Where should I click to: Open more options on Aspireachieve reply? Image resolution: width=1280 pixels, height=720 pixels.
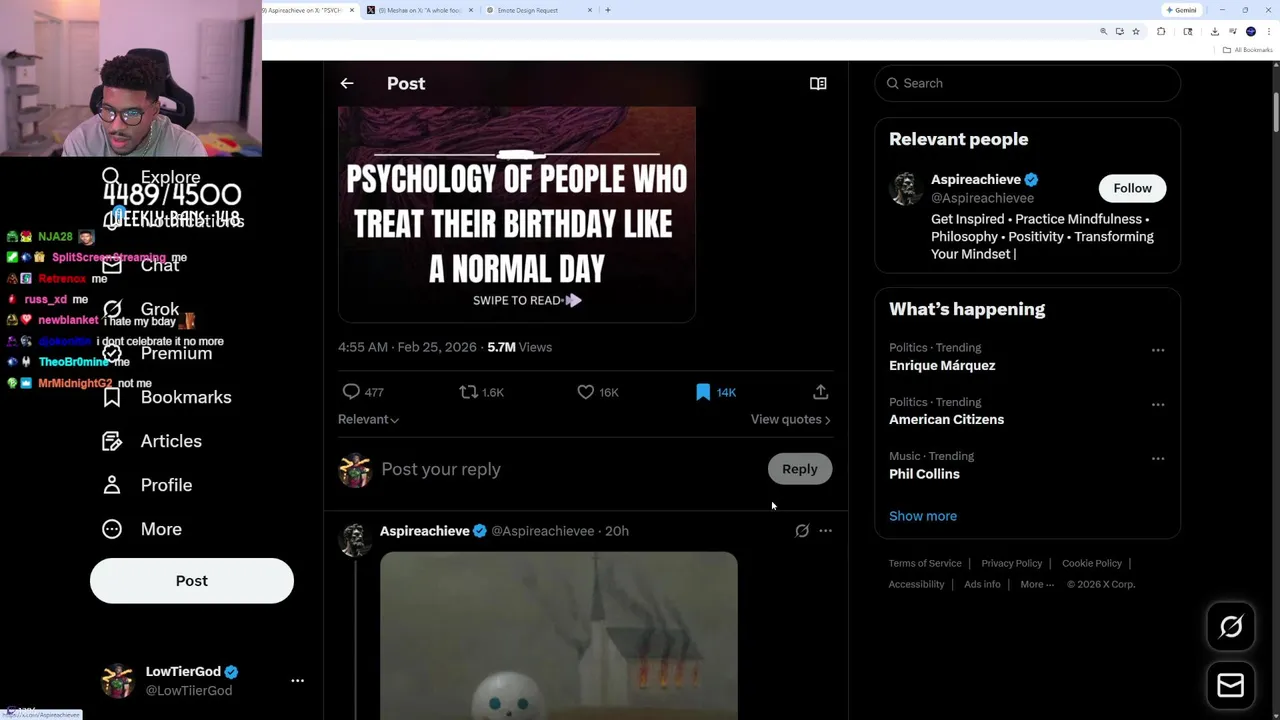click(x=825, y=531)
